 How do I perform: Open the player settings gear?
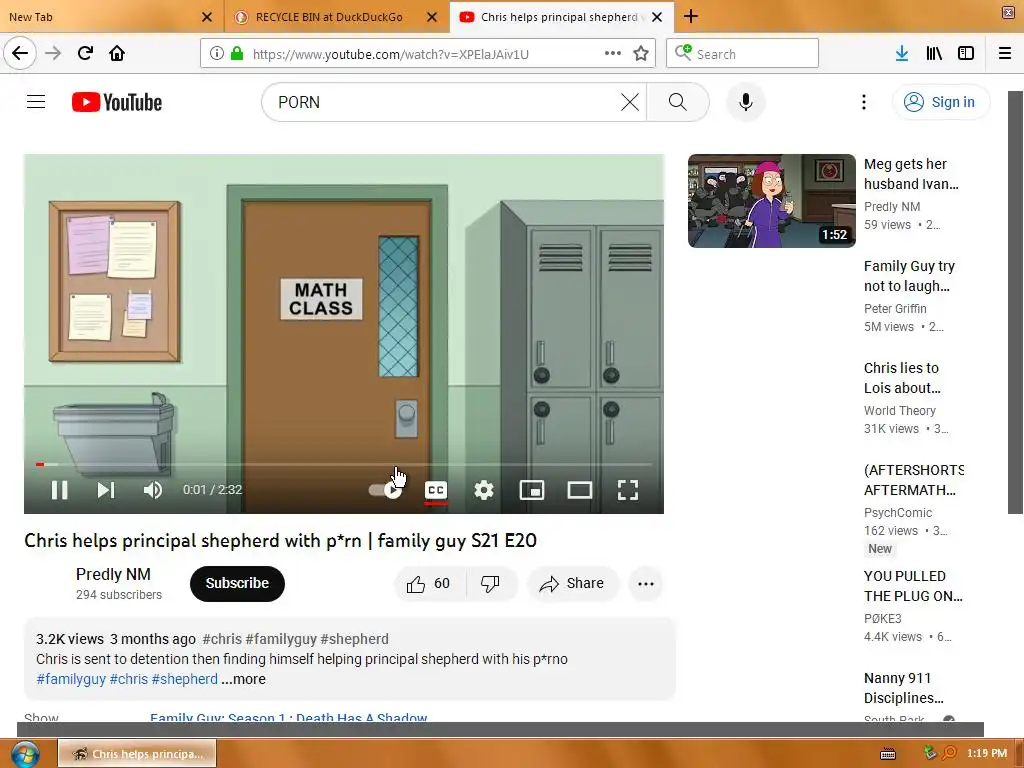483,490
